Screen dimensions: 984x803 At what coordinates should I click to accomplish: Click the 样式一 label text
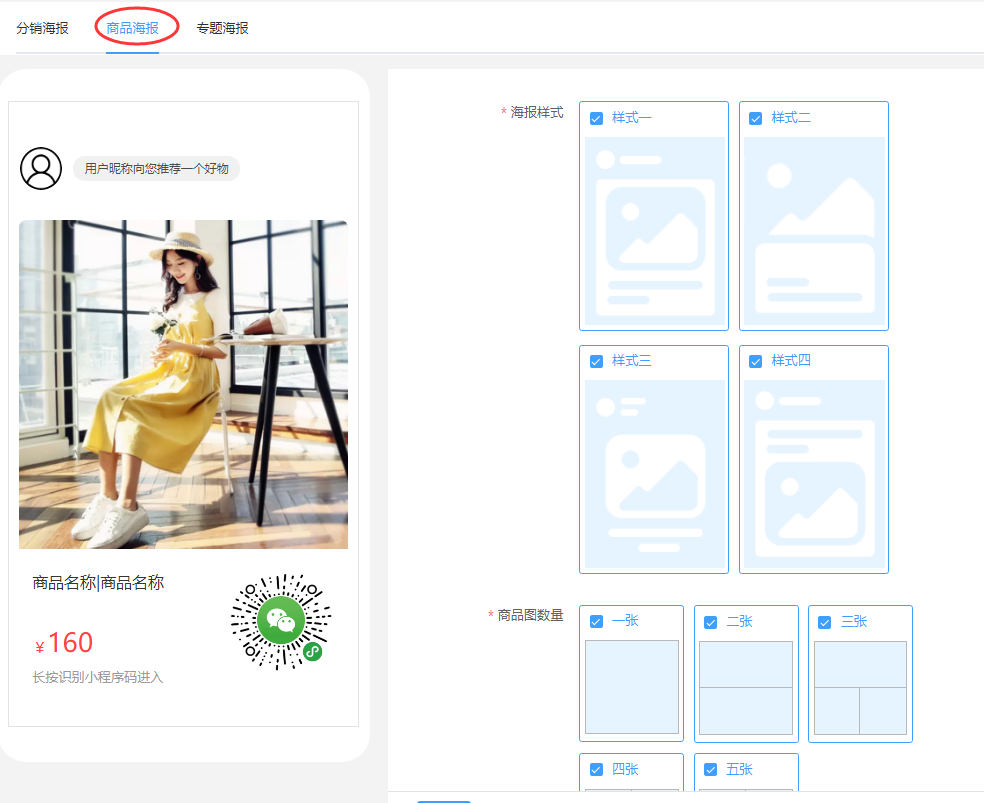tap(632, 118)
